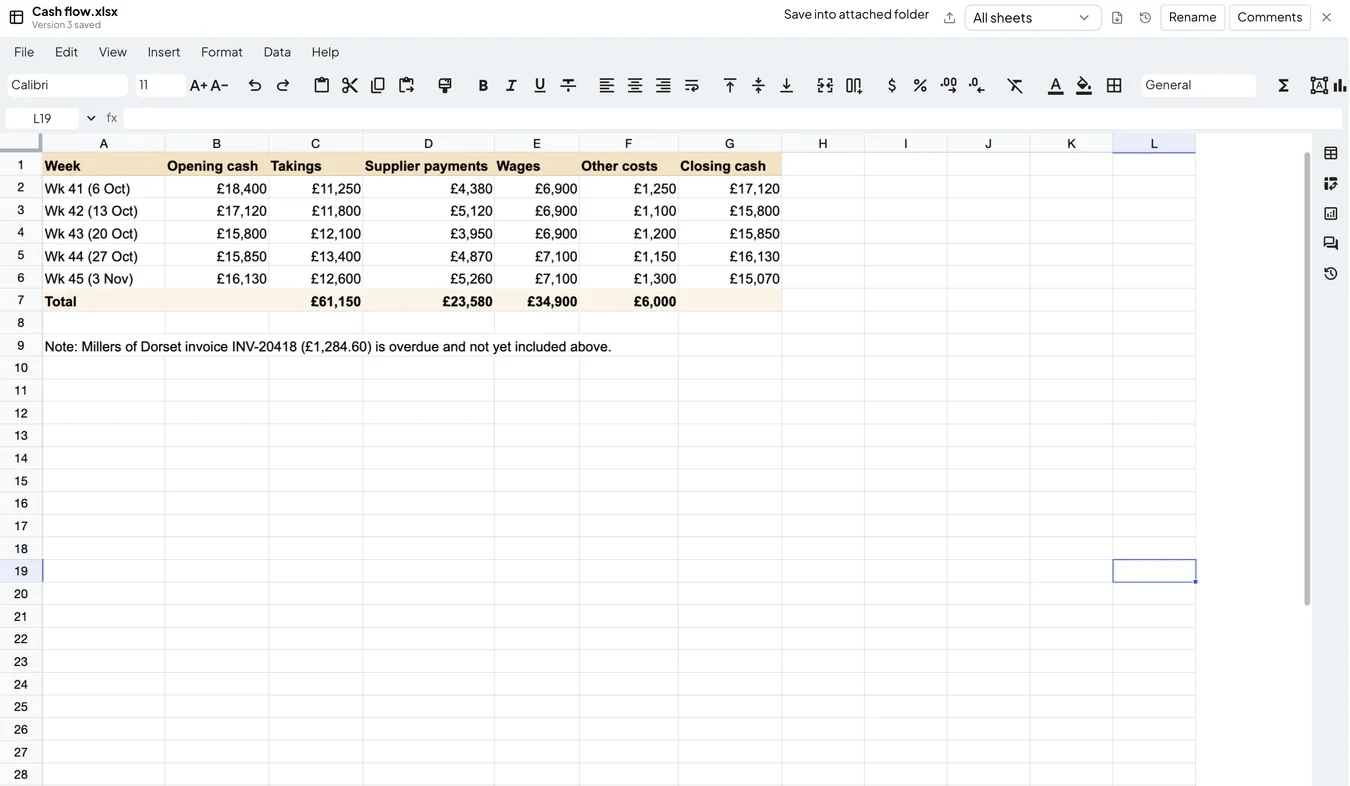
Task: Select the paint format roller icon
Action: click(445, 86)
